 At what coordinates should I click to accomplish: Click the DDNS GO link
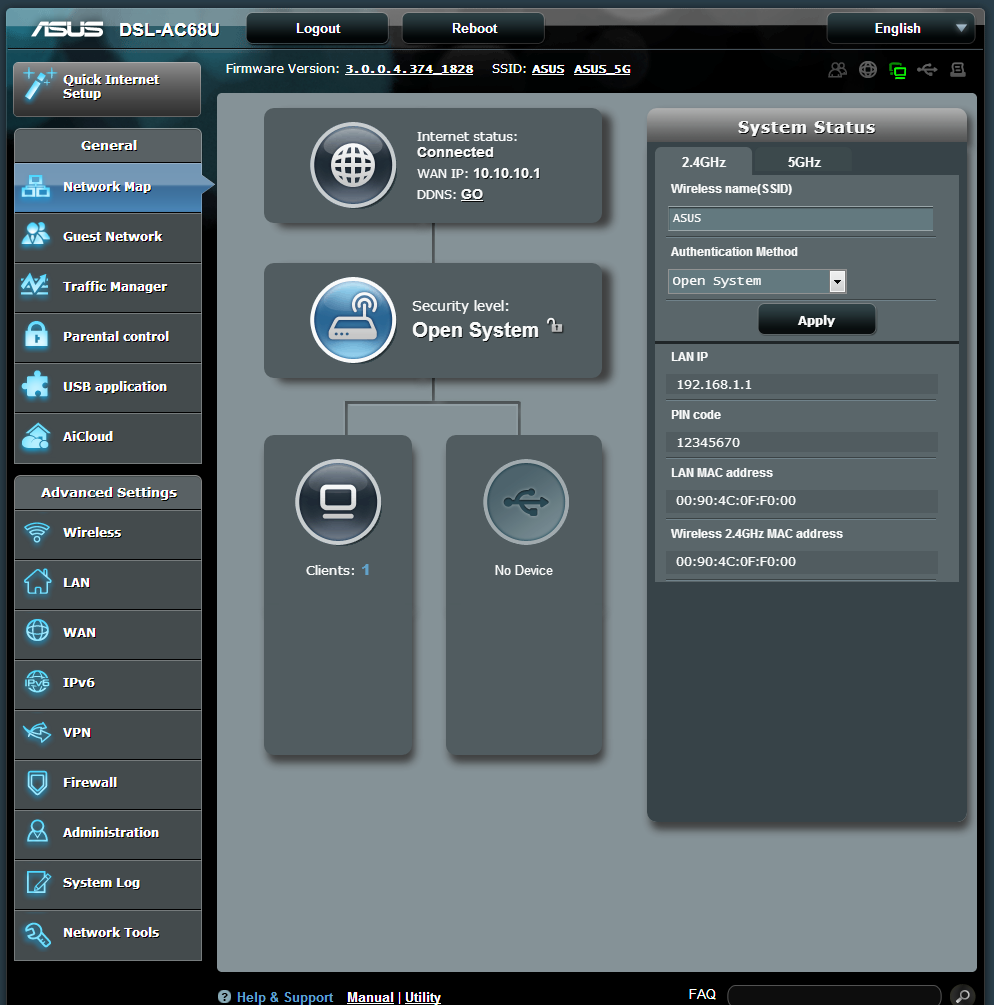click(x=472, y=194)
